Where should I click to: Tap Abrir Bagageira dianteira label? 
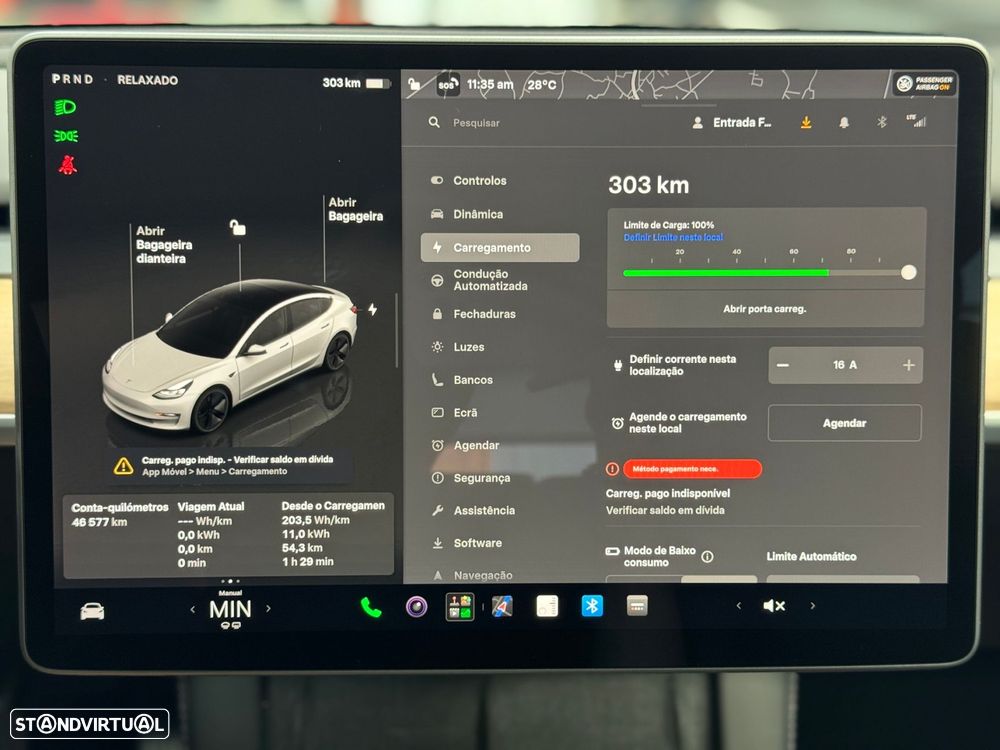coord(163,244)
